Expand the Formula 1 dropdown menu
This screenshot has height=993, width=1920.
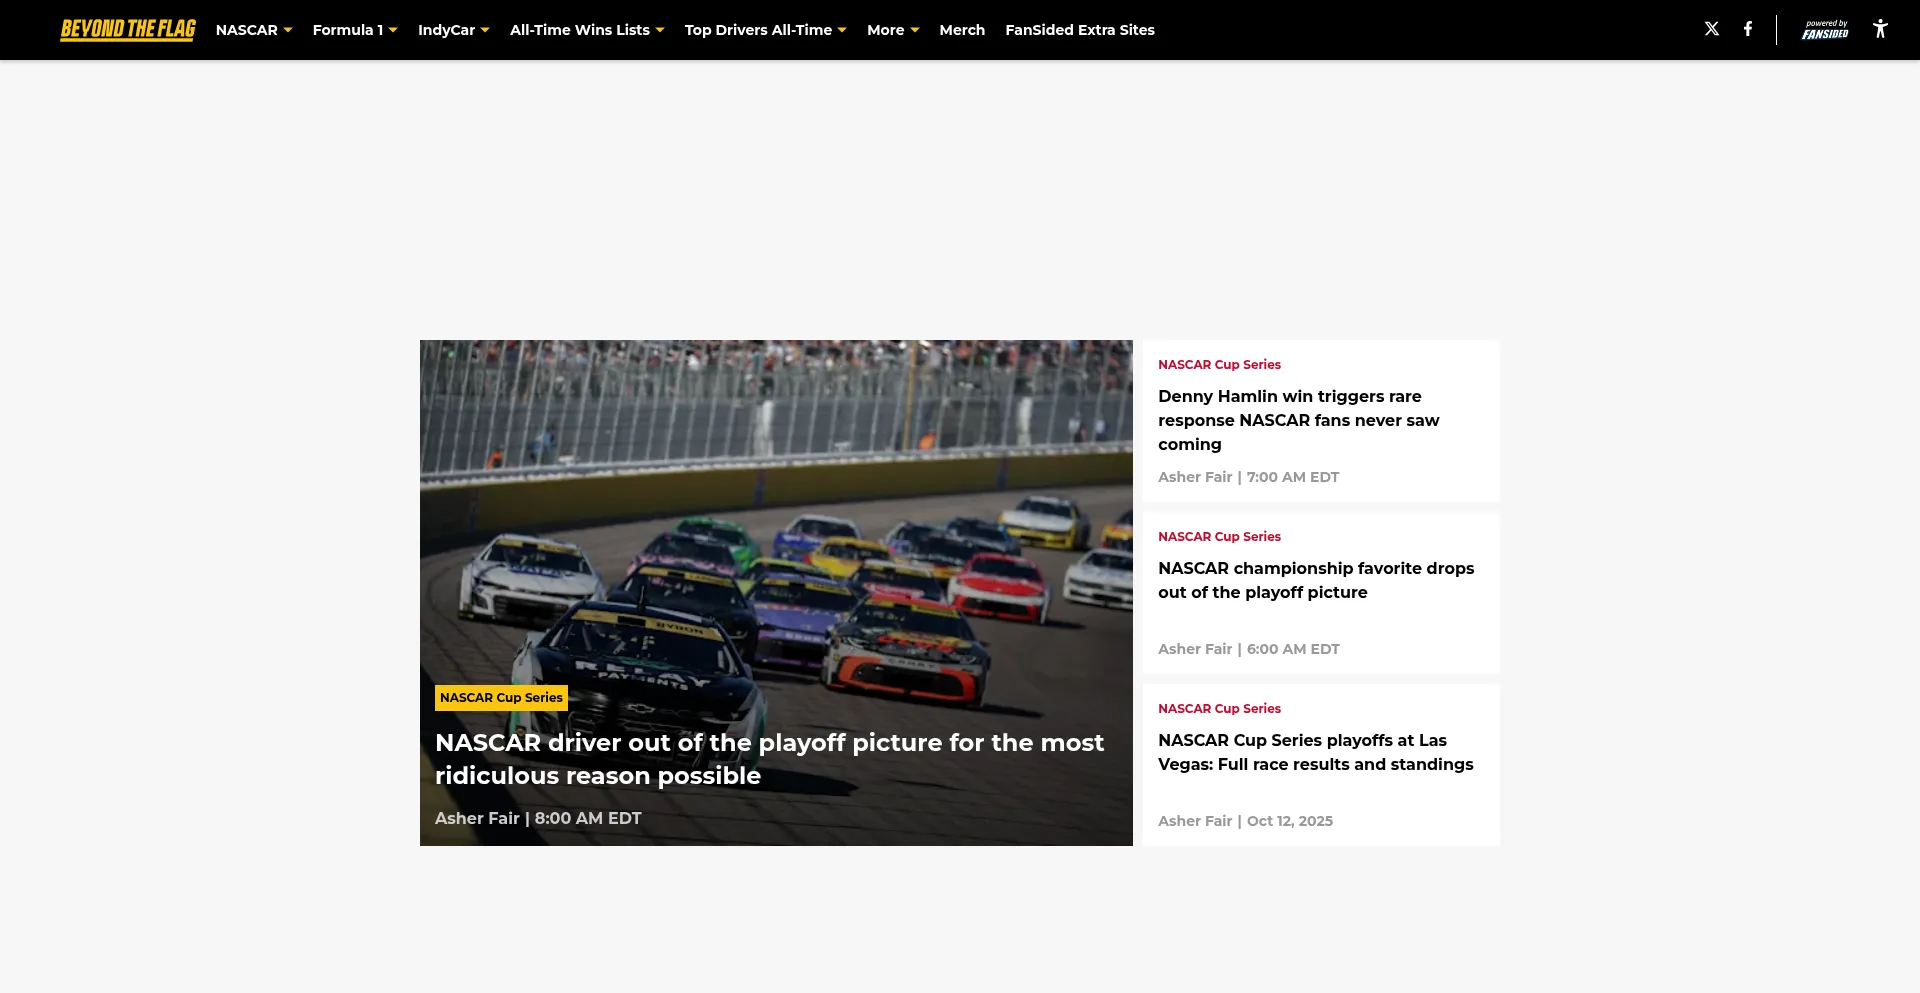pyautogui.click(x=355, y=30)
